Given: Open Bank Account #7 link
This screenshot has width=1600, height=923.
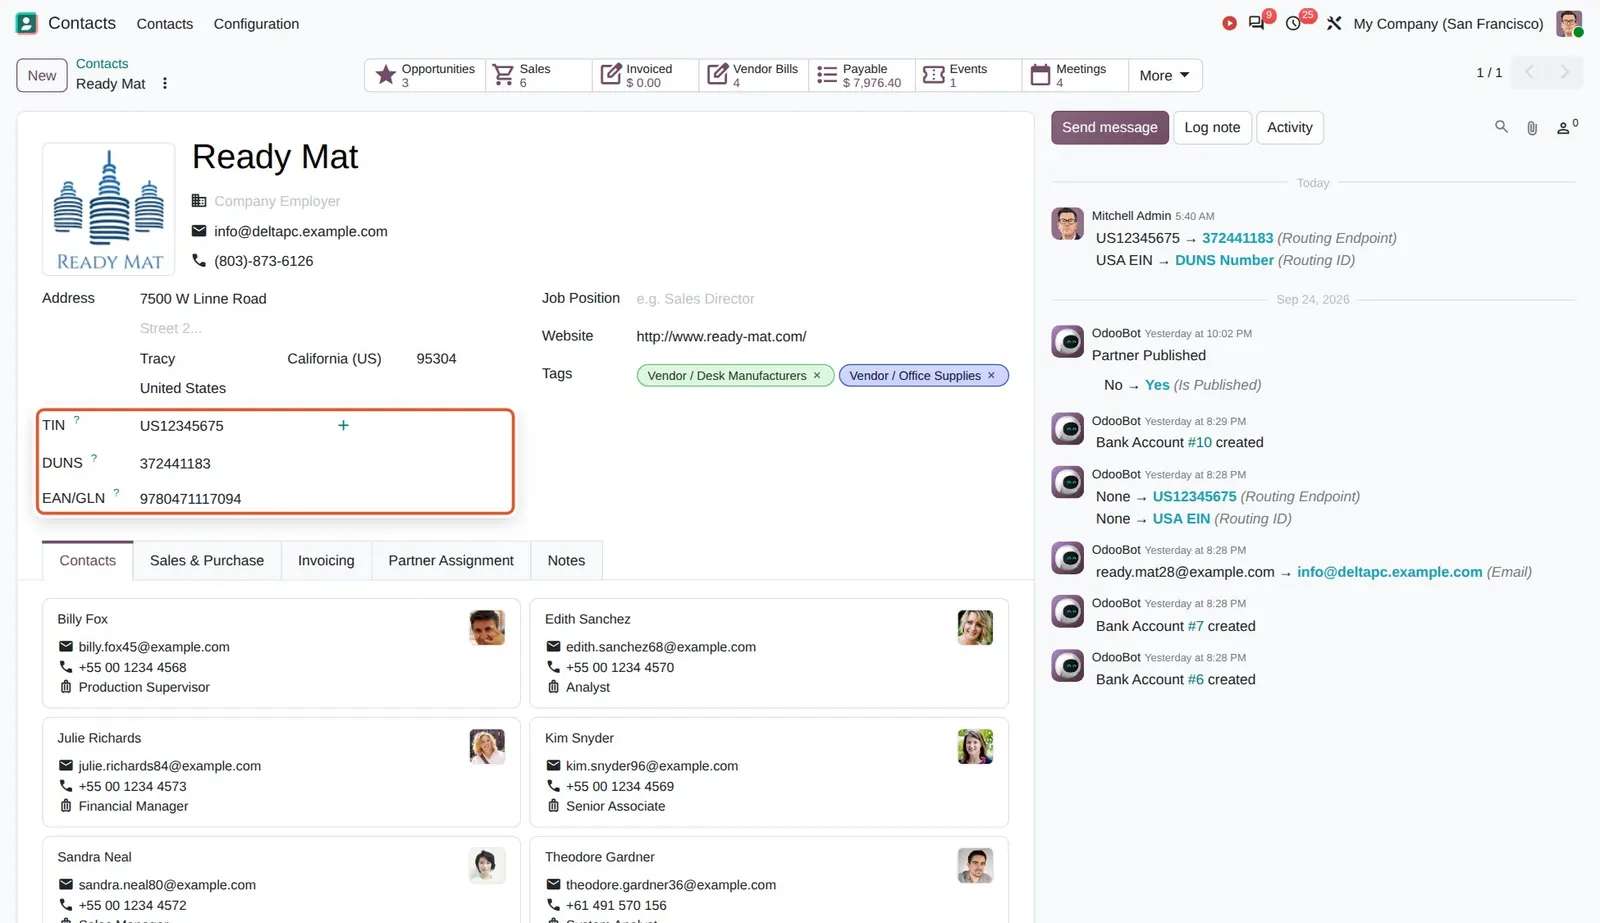Looking at the screenshot, I should click(1196, 626).
